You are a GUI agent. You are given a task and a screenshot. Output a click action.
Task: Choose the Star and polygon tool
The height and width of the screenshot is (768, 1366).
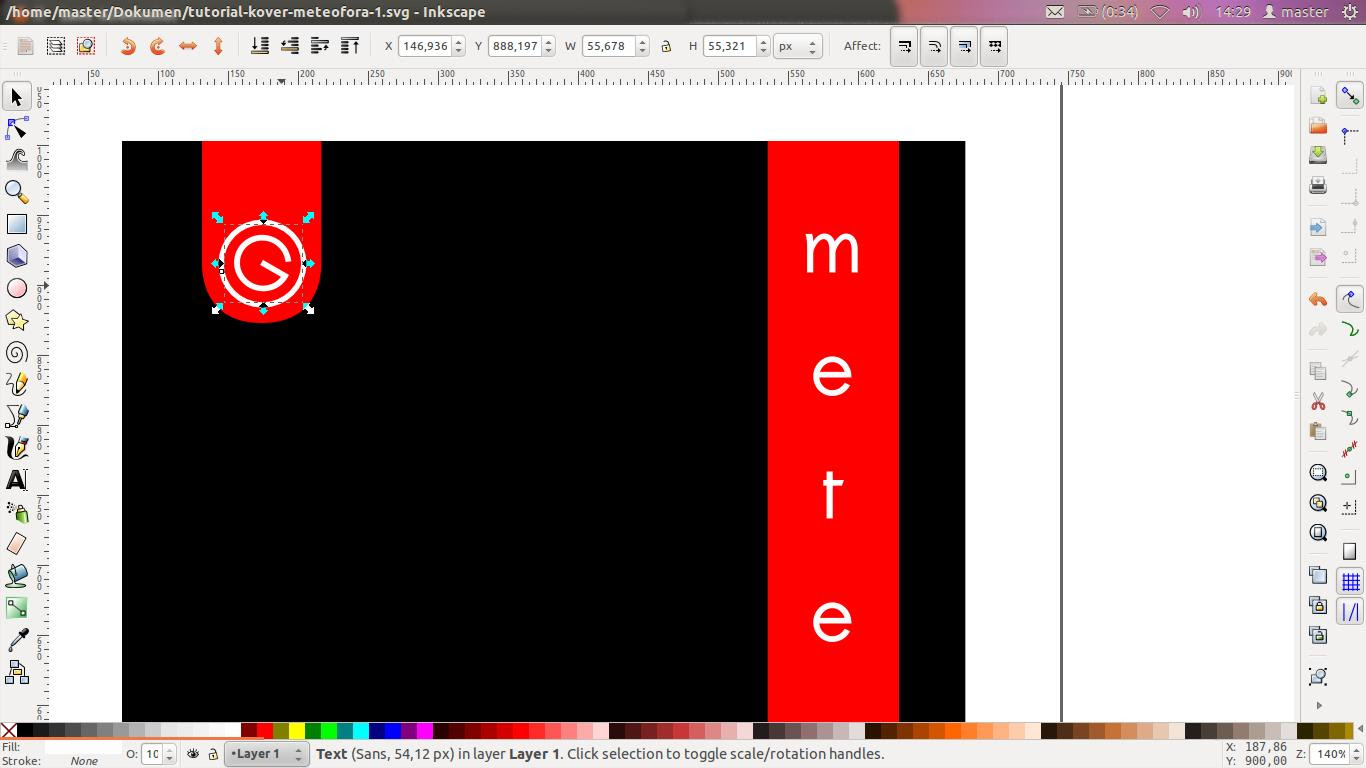click(x=16, y=320)
